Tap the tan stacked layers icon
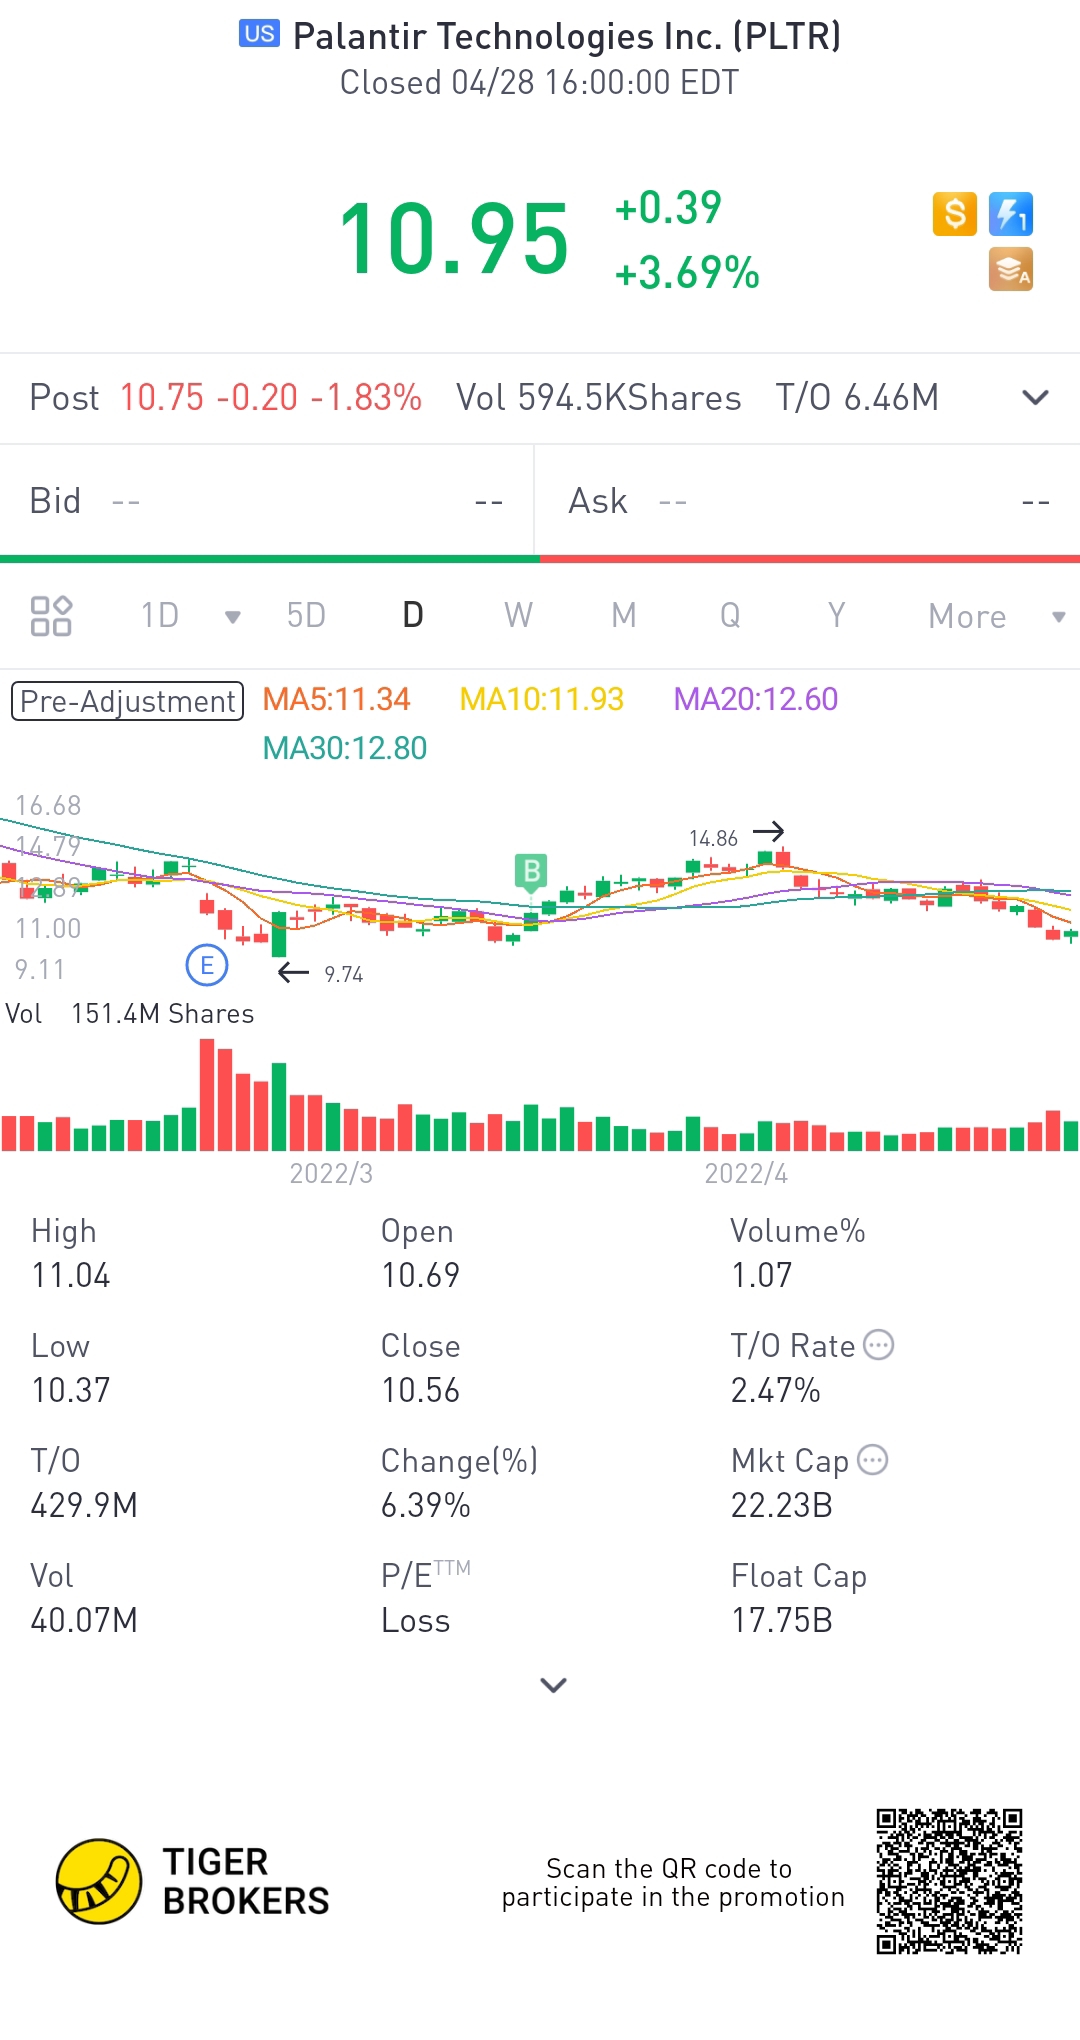Image resolution: width=1080 pixels, height=2040 pixels. 1011,270
